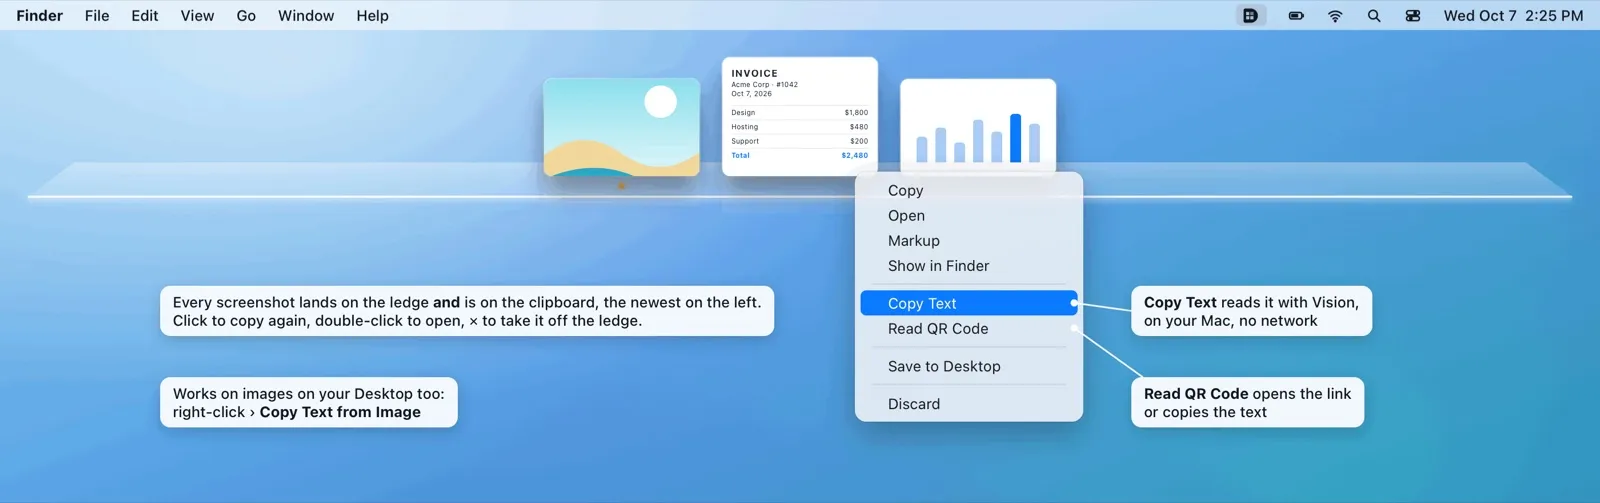
Task: Open the File menu
Action: point(97,16)
